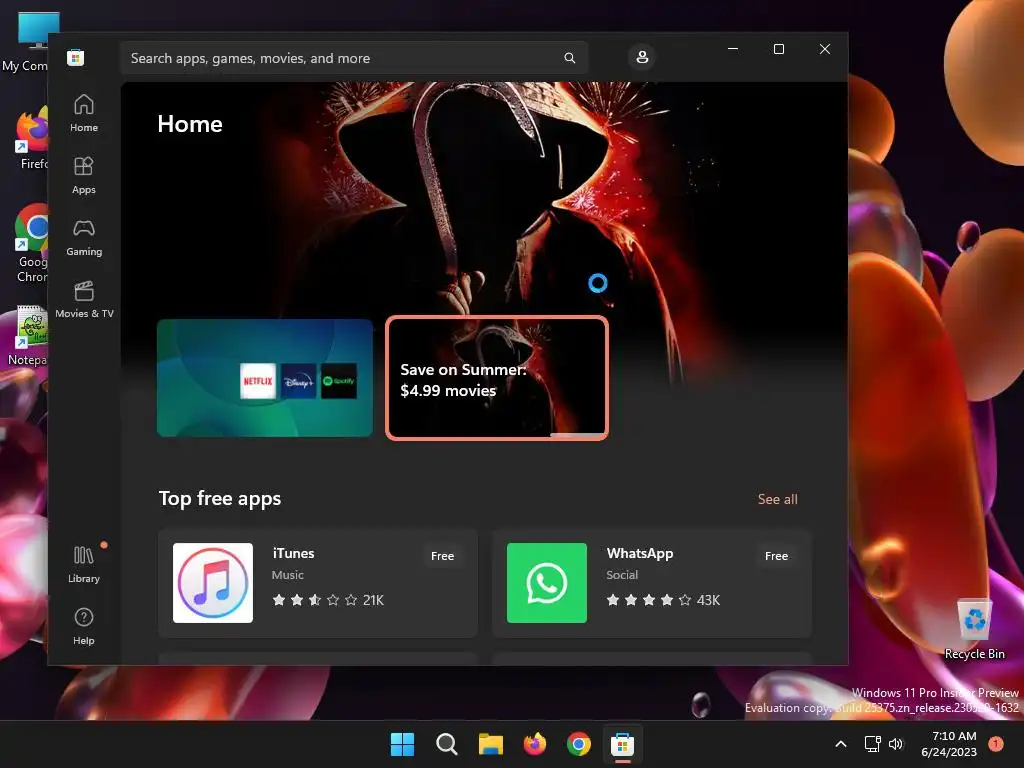Open File Explorer from the taskbar

click(490, 744)
